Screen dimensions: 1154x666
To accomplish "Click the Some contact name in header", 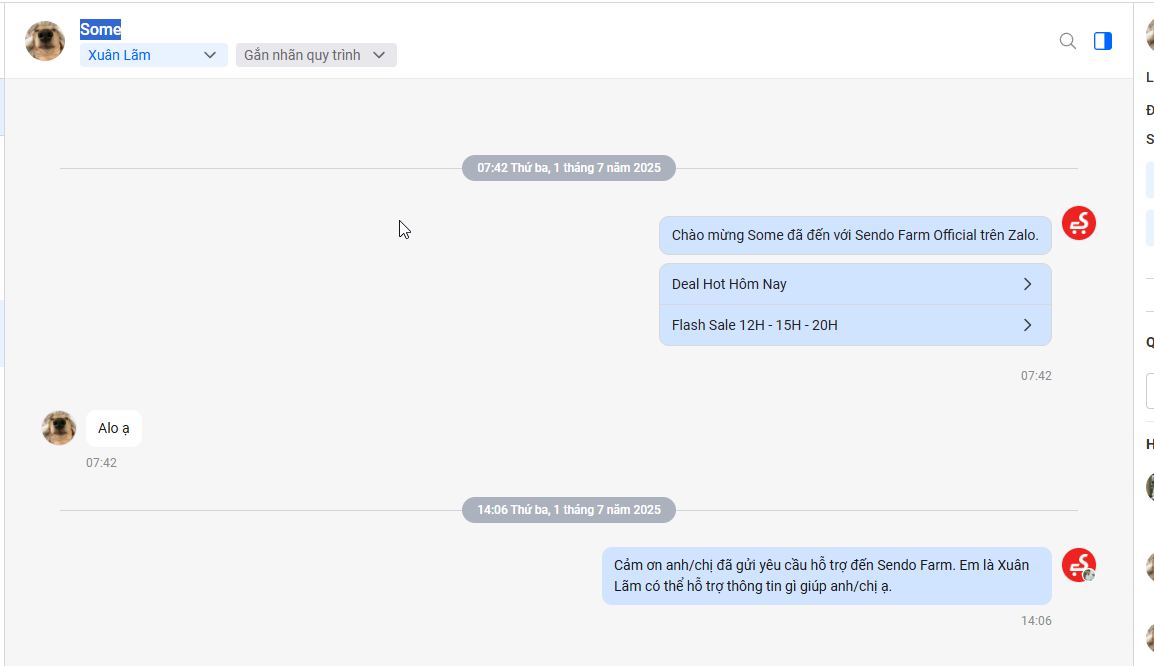I will 100,29.
